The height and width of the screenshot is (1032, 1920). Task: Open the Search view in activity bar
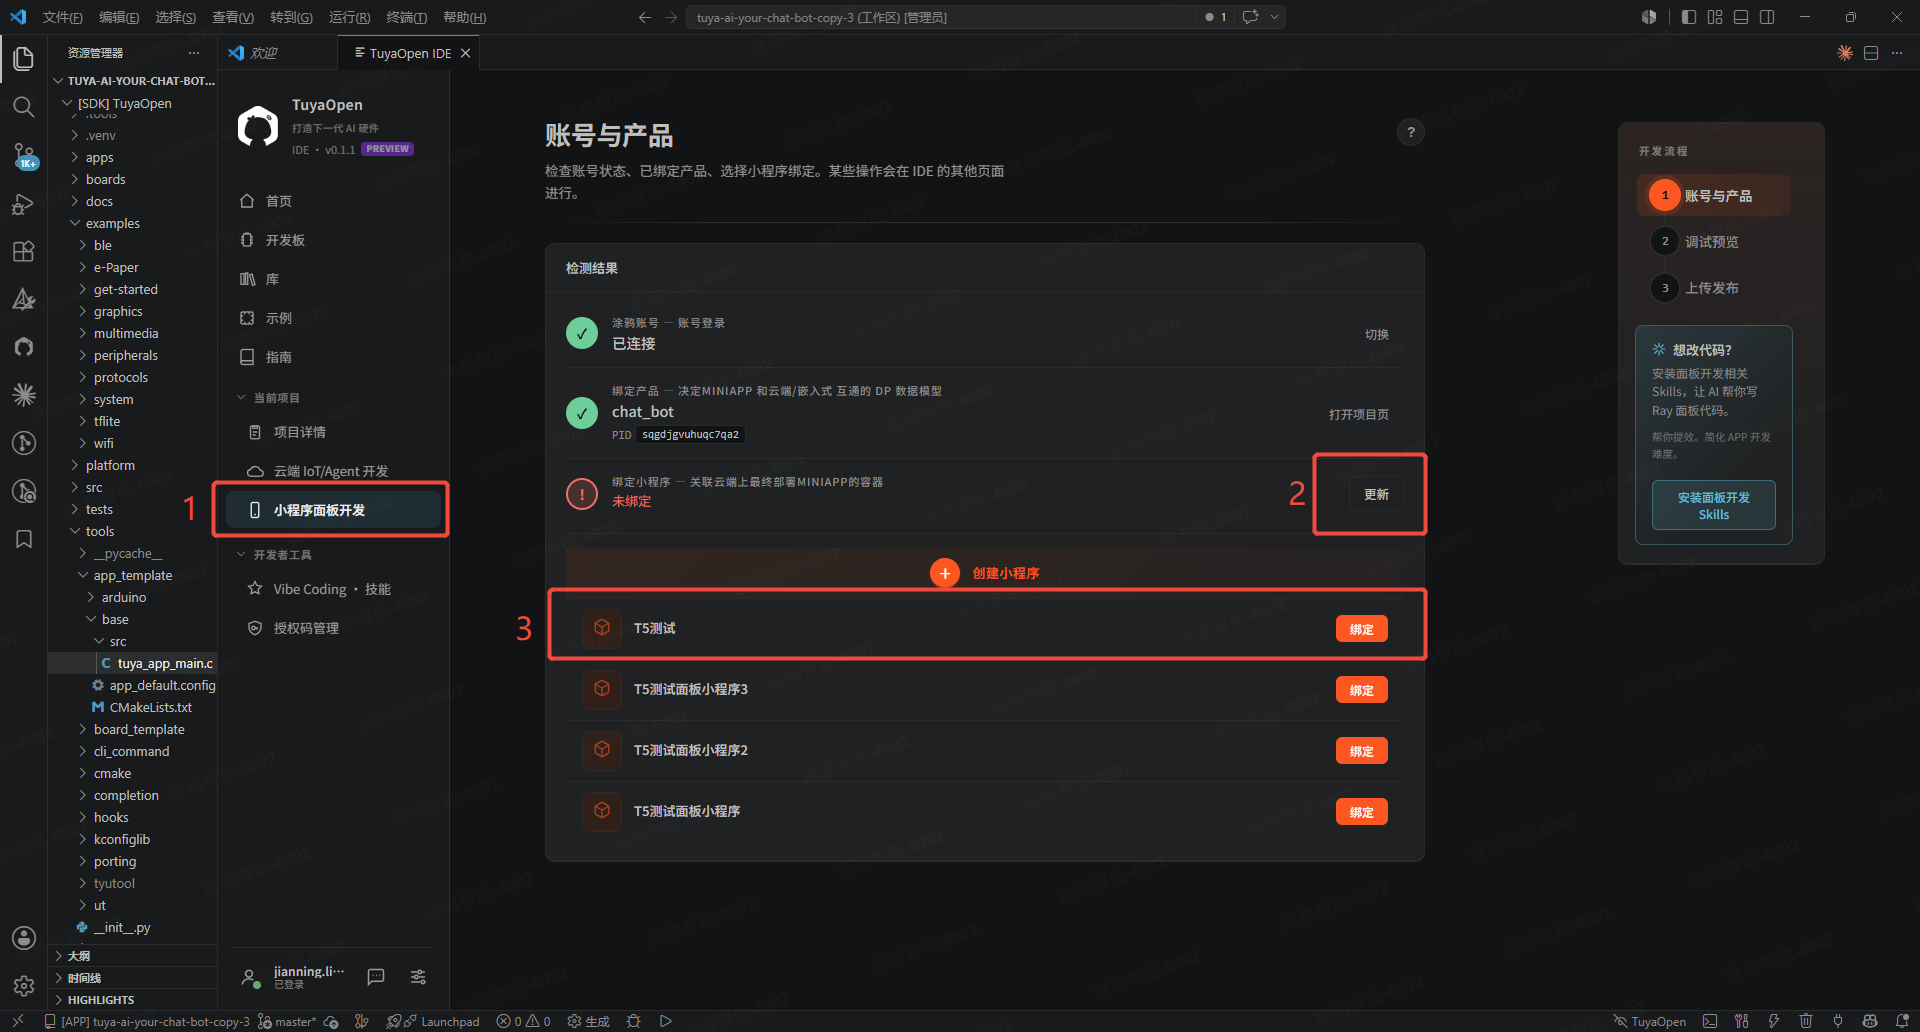coord(24,107)
